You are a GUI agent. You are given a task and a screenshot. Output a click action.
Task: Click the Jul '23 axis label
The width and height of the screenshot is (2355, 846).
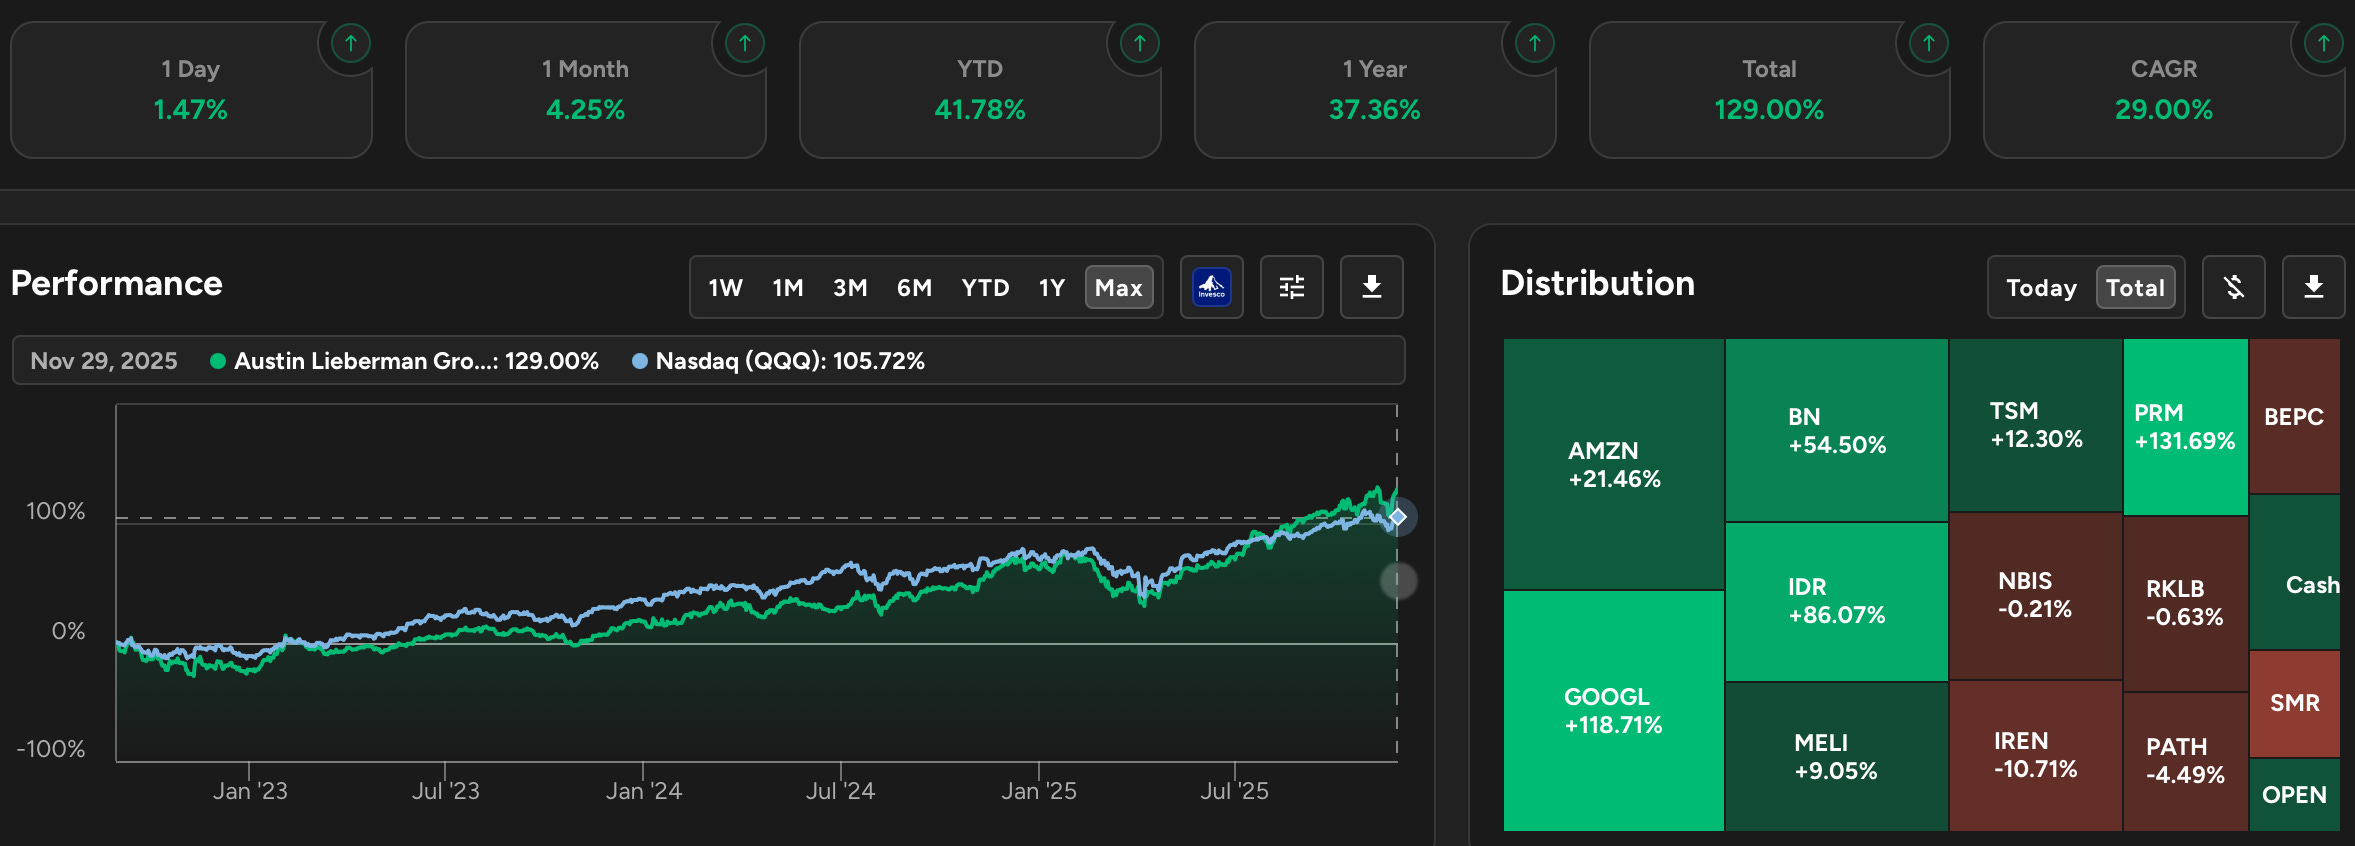click(x=446, y=791)
